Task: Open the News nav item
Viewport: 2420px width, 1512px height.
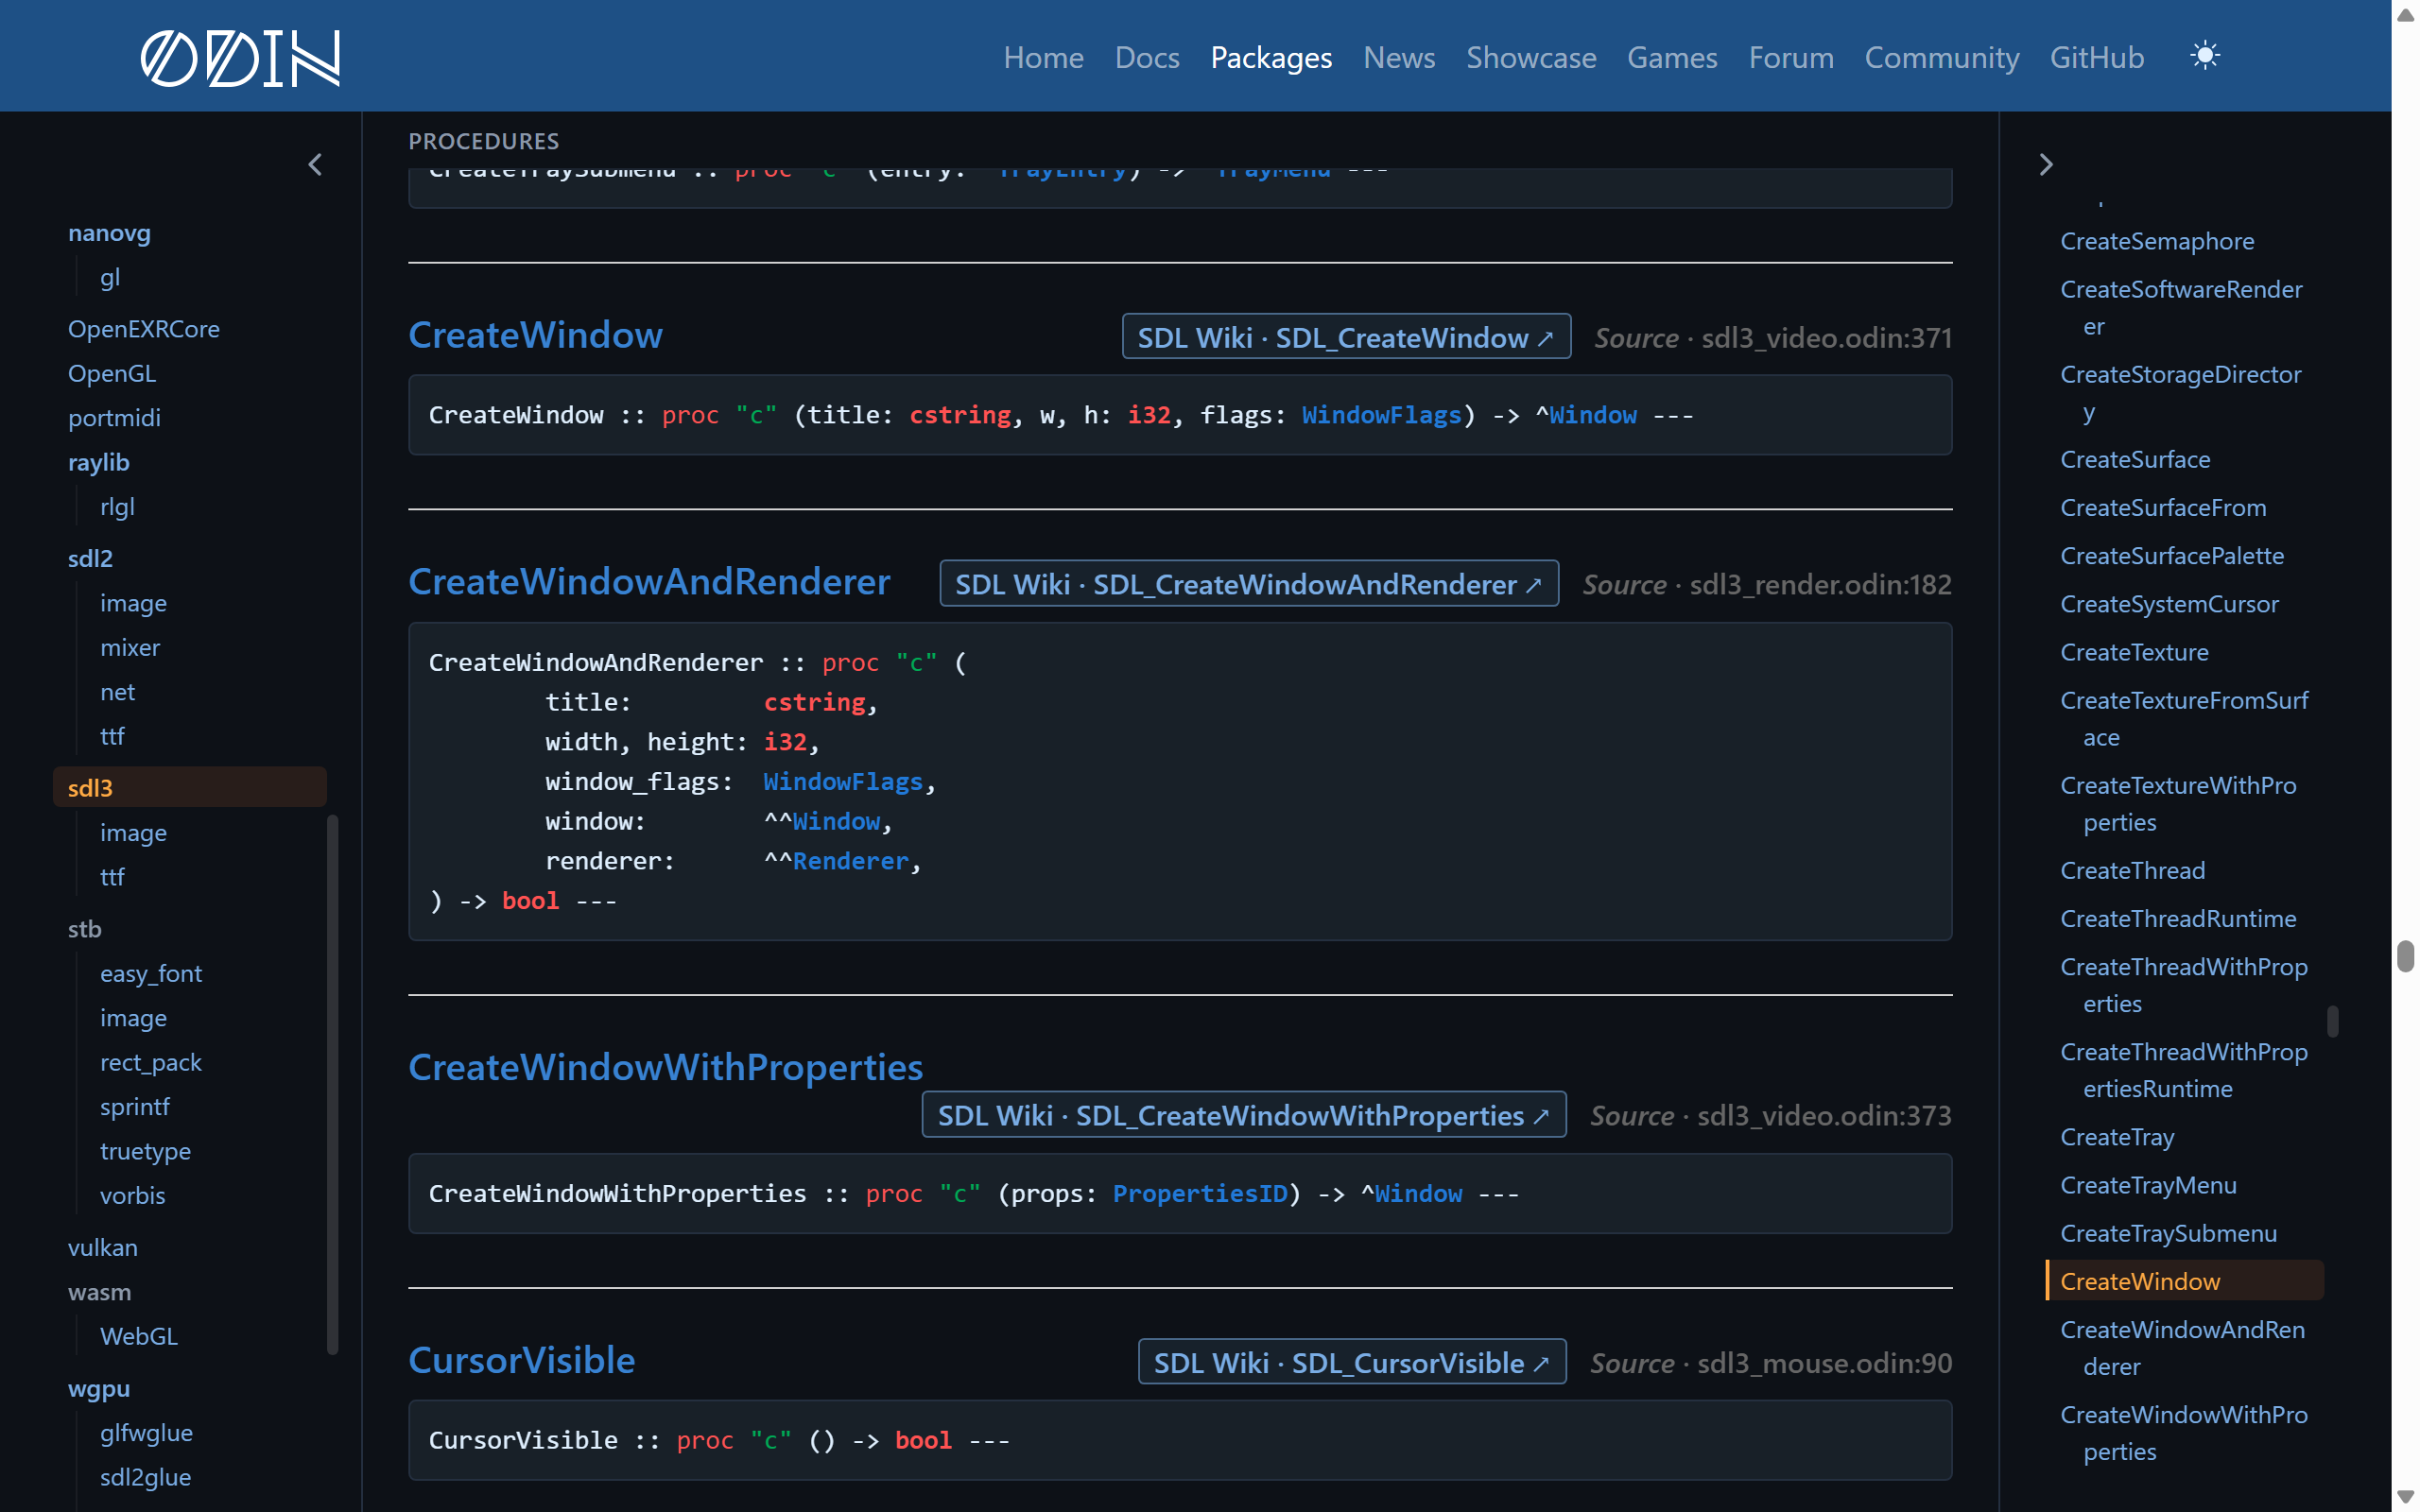Action: coord(1399,57)
